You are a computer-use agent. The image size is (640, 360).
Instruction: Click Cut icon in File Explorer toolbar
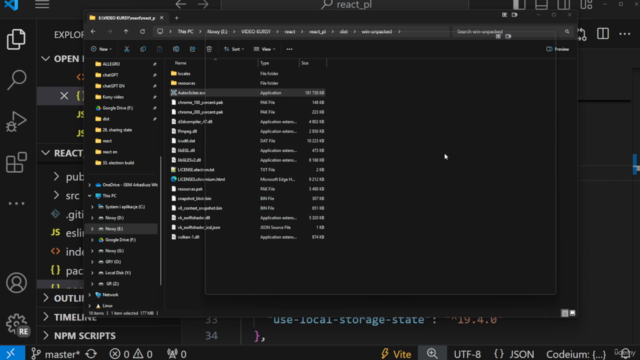click(127, 49)
